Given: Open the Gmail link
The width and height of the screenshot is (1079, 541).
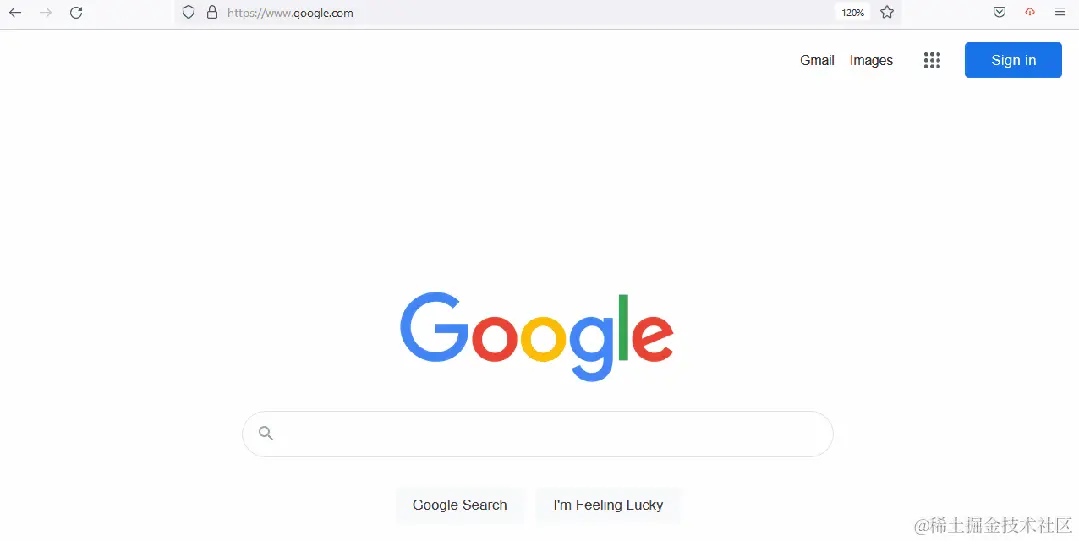Looking at the screenshot, I should [818, 61].
